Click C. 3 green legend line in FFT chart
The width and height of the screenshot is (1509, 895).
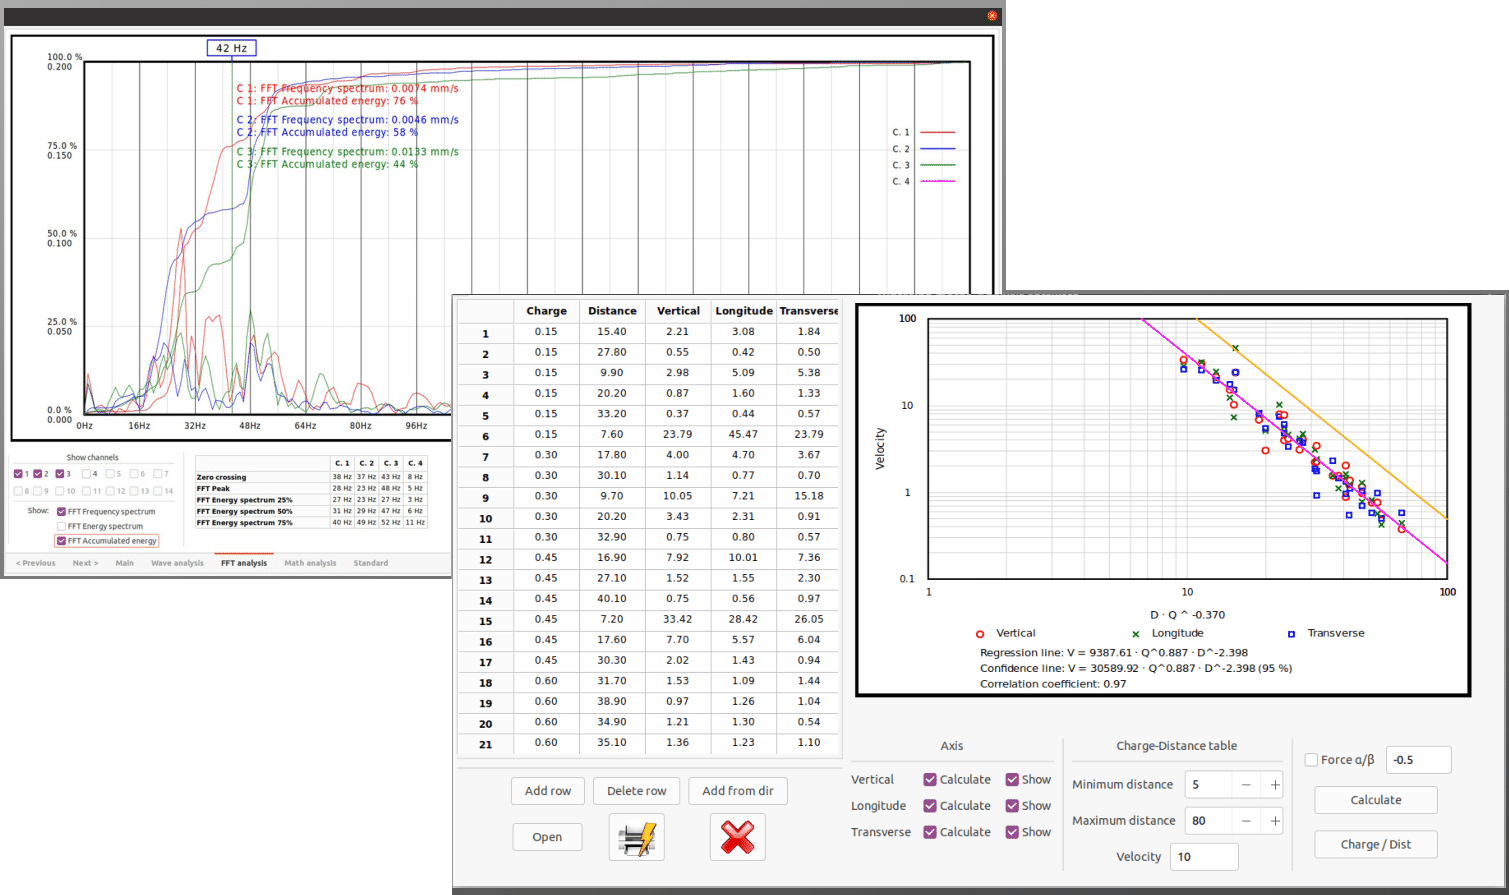tap(937, 165)
